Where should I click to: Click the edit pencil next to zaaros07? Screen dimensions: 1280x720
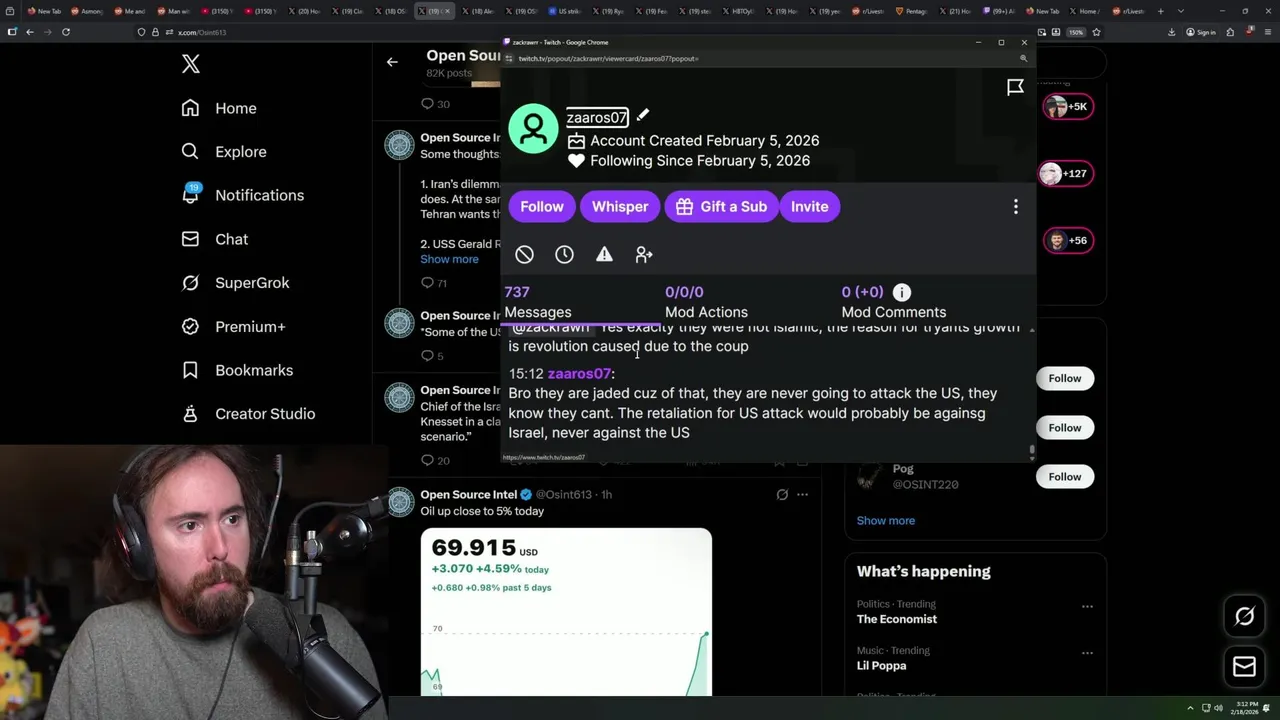pos(643,116)
